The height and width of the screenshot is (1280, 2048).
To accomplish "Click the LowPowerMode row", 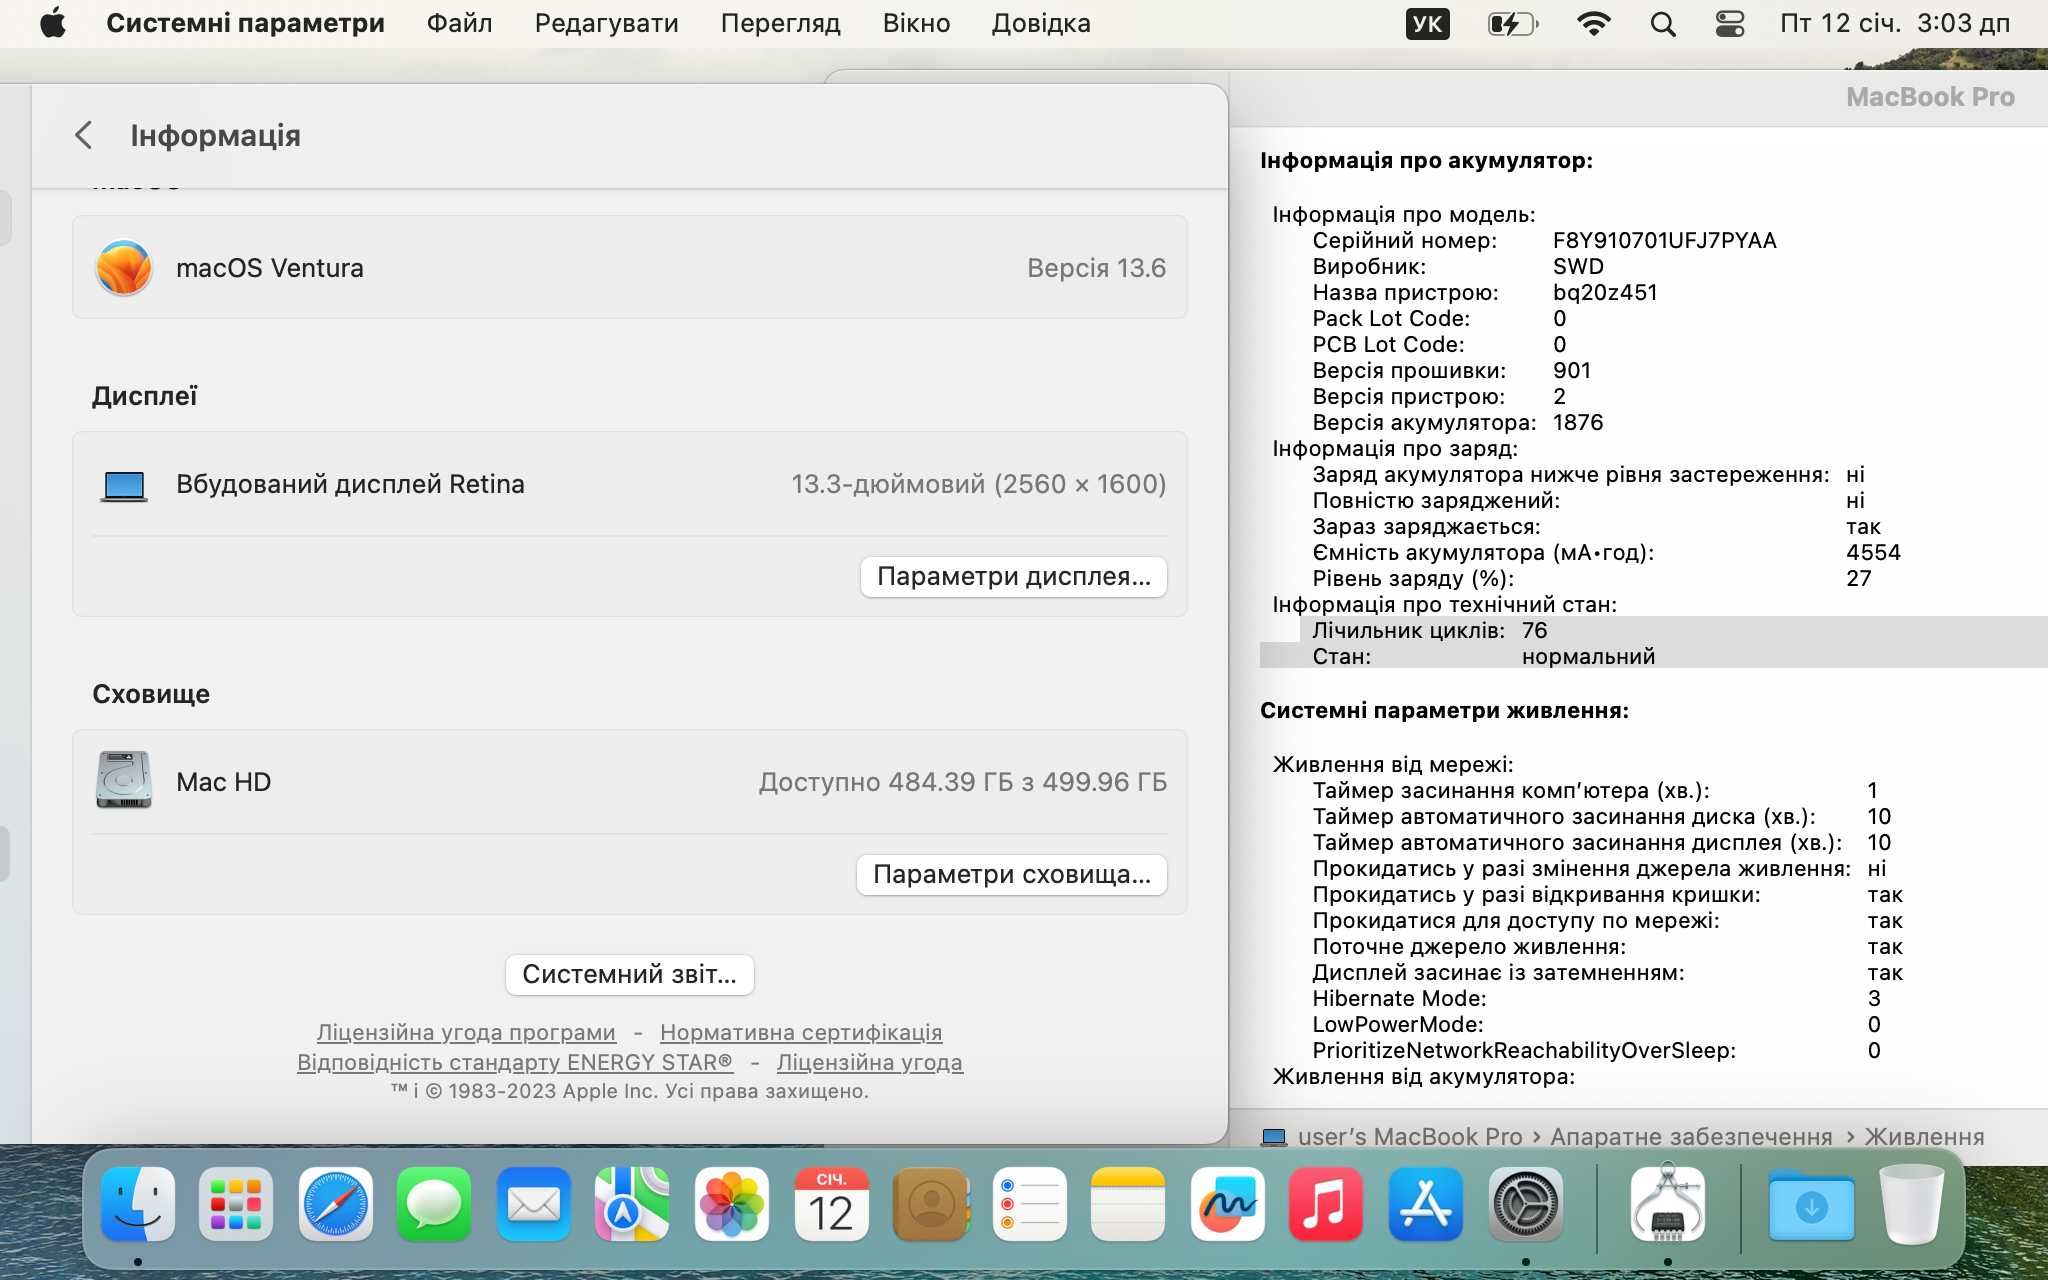I will (x=1597, y=1024).
